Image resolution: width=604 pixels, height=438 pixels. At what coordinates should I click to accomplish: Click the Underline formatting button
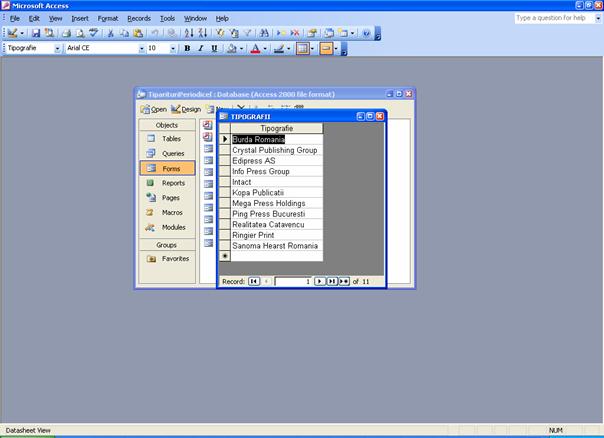click(213, 48)
